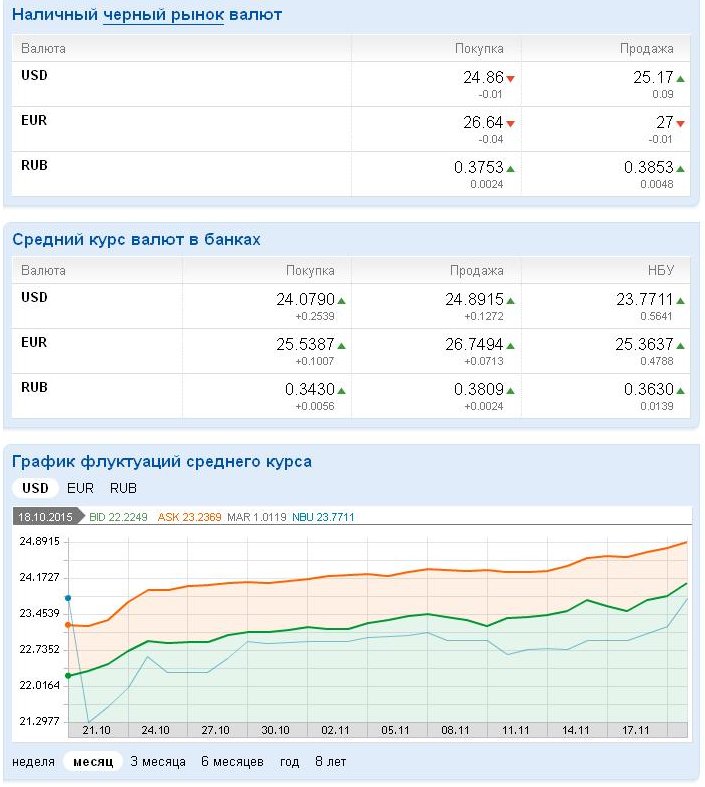The image size is (705, 787).
Task: Display the '8 лет' chart range
Action: pos(331,761)
